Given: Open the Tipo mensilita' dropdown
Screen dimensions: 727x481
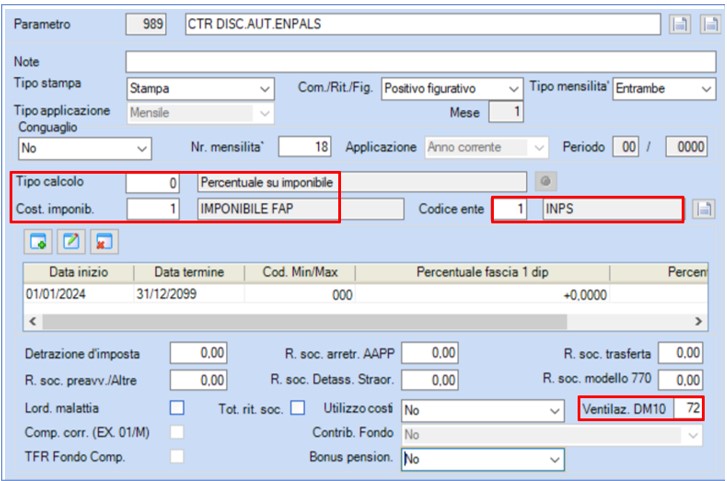Looking at the screenshot, I should coord(664,89).
